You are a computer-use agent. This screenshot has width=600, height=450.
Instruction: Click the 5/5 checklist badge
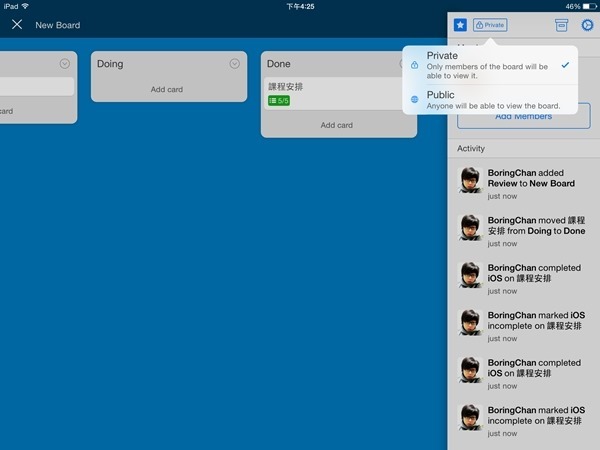279,101
